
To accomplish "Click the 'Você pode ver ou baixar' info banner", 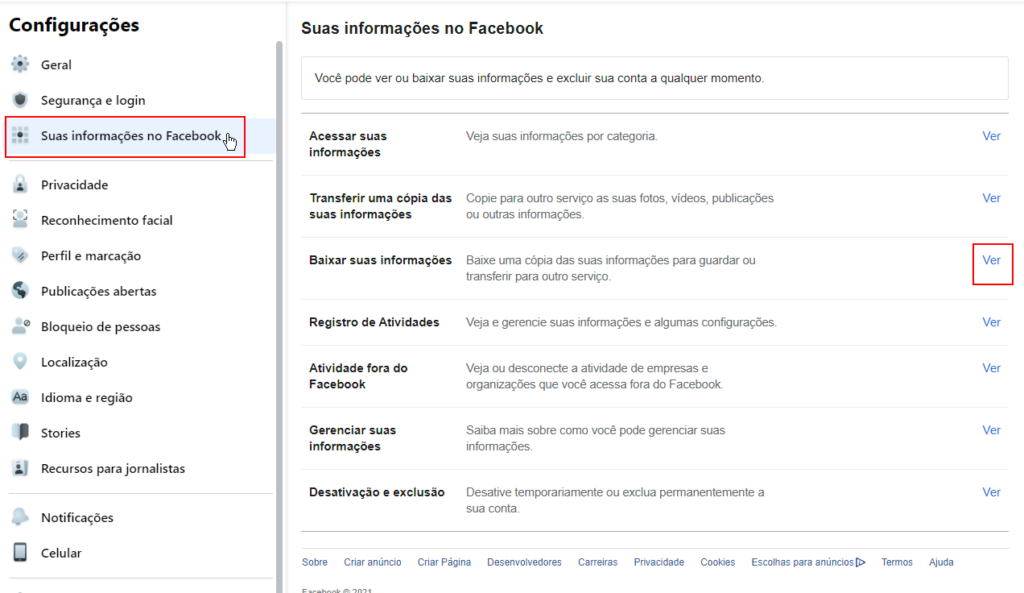I will tap(654, 78).
